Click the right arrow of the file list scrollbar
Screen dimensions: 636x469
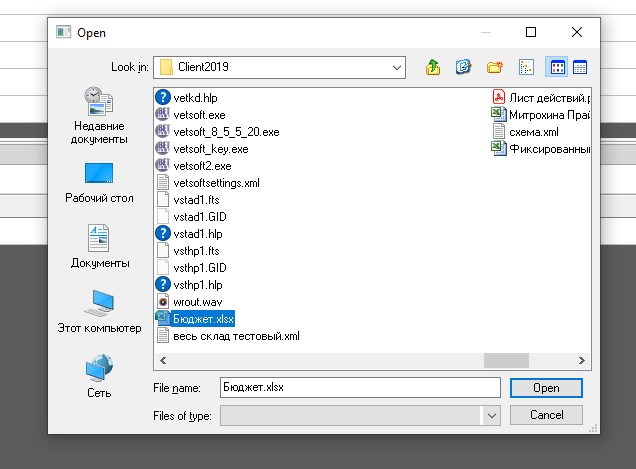pos(583,360)
